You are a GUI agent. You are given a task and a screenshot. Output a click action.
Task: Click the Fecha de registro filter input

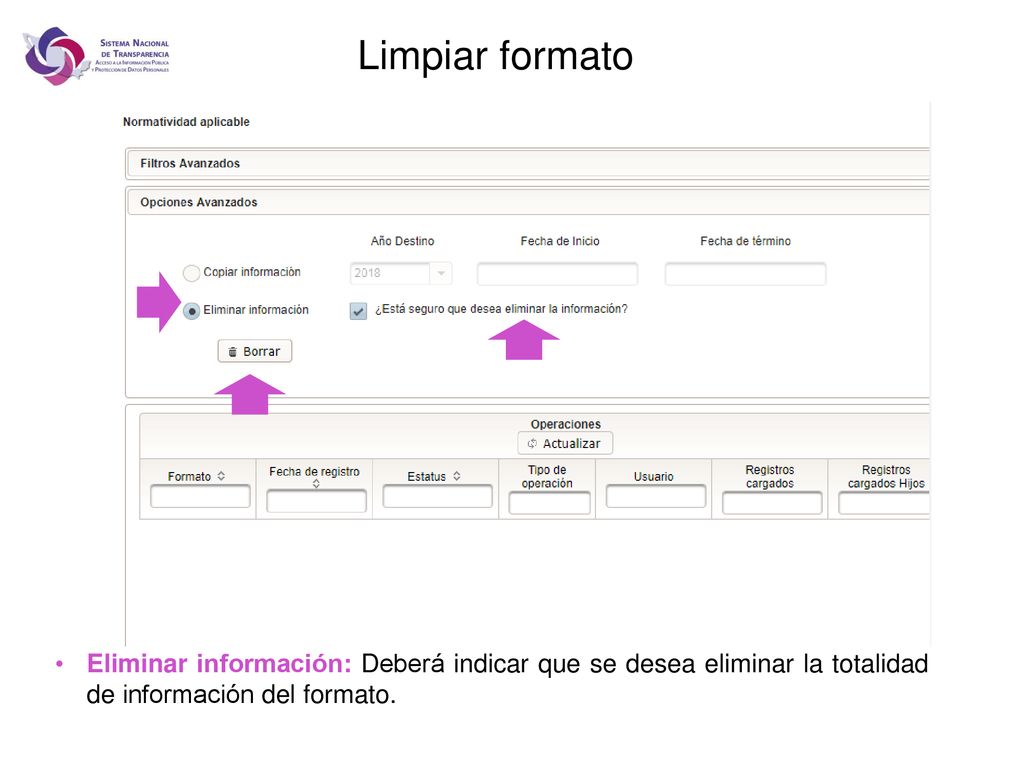coord(316,501)
